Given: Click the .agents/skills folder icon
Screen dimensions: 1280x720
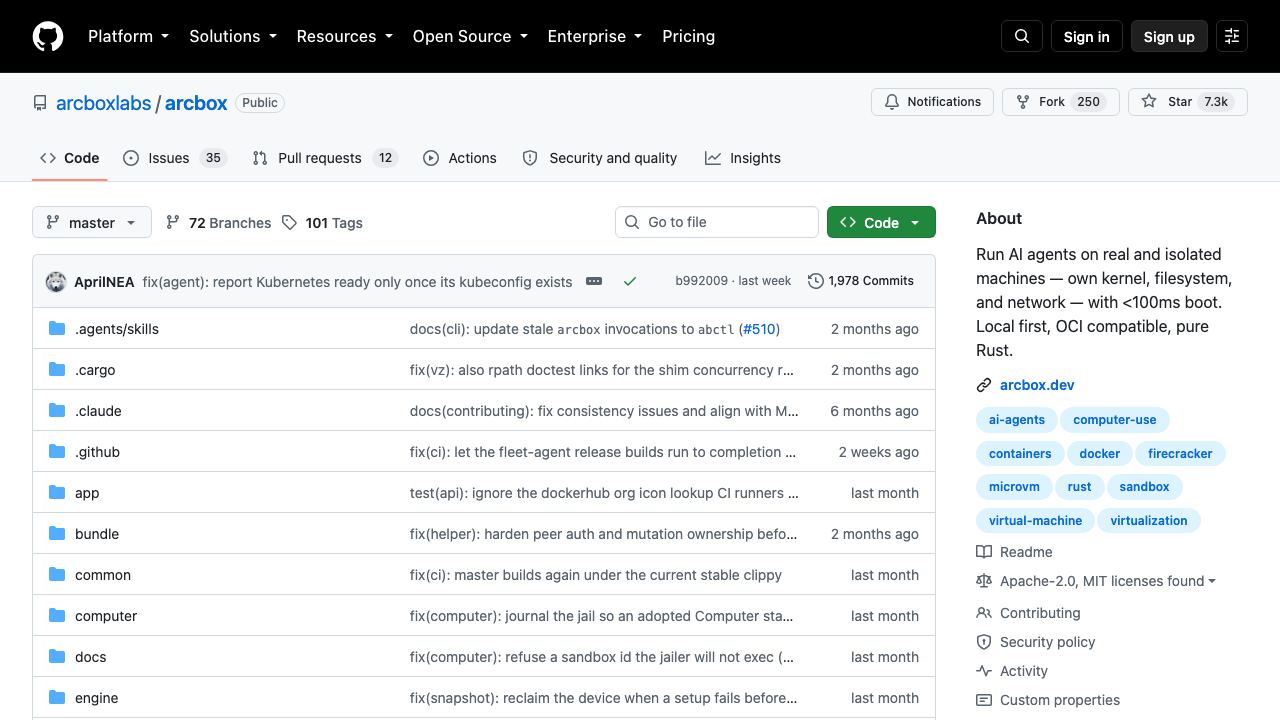Looking at the screenshot, I should point(57,329).
